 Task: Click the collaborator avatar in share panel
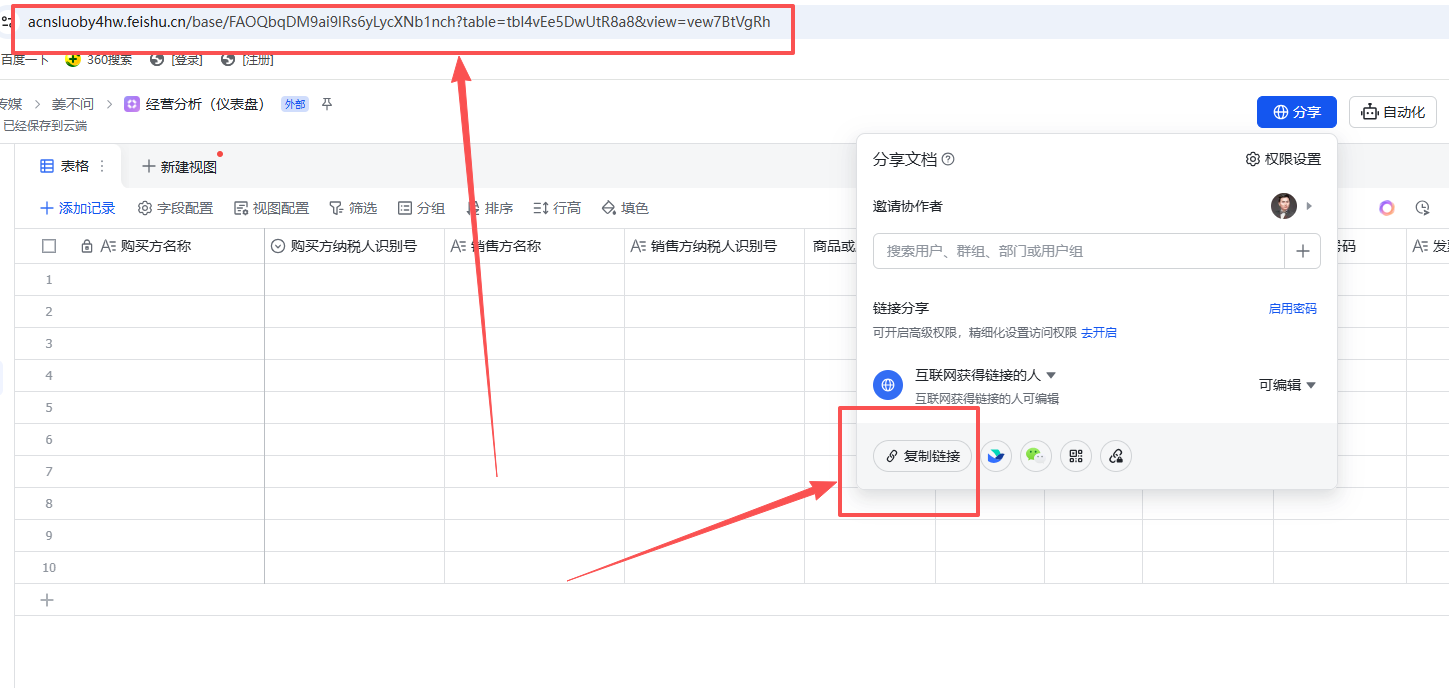click(1284, 206)
